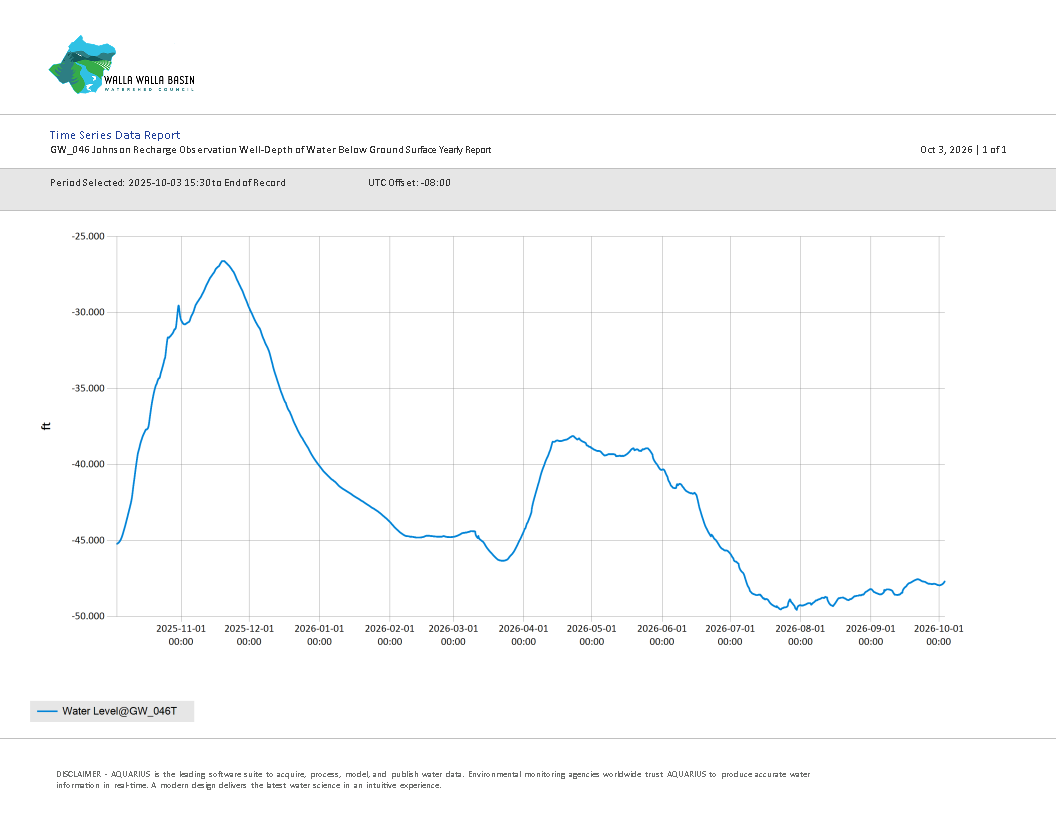Click the 2026-03-01 x-axis date label

453,635
